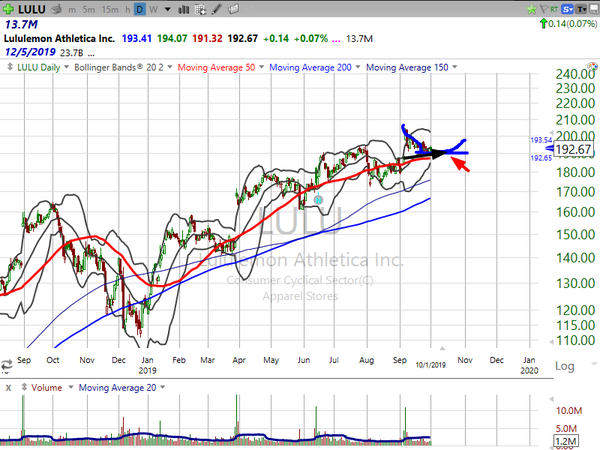This screenshot has height=450, width=600.
Task: Expand the timeframe dropdown arrow after W
Action: (x=169, y=8)
